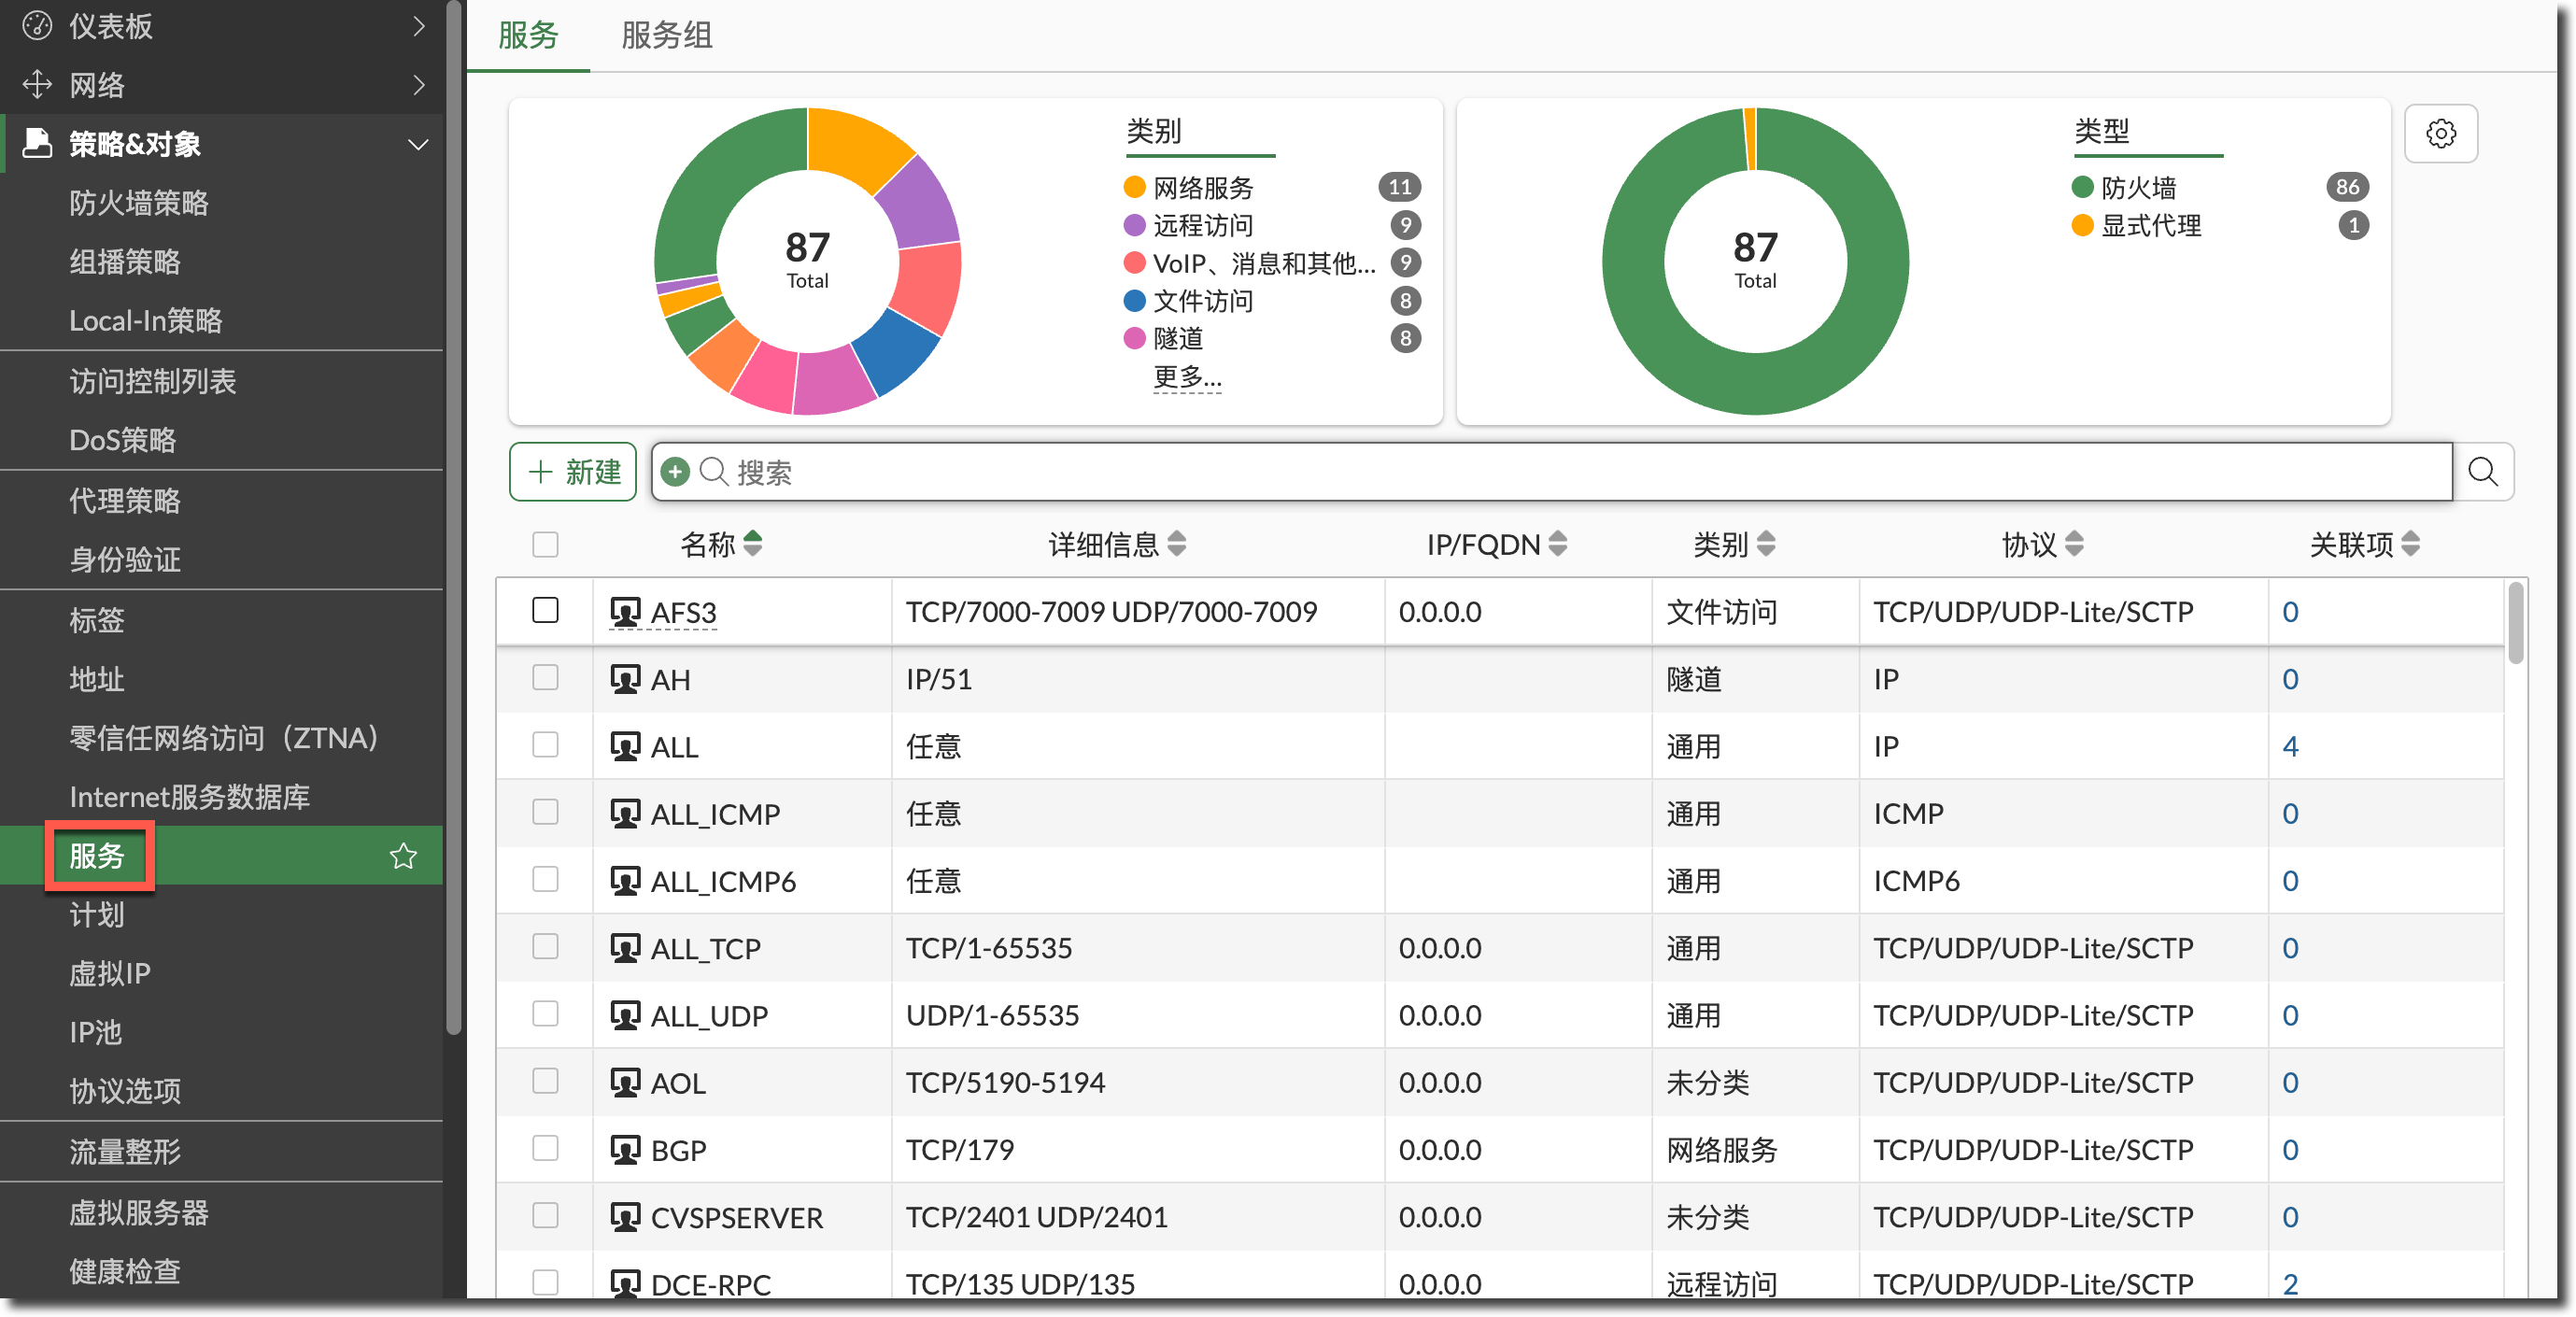Open the ALL row reference count 4
This screenshot has width=2576, height=1317.
point(2290,746)
